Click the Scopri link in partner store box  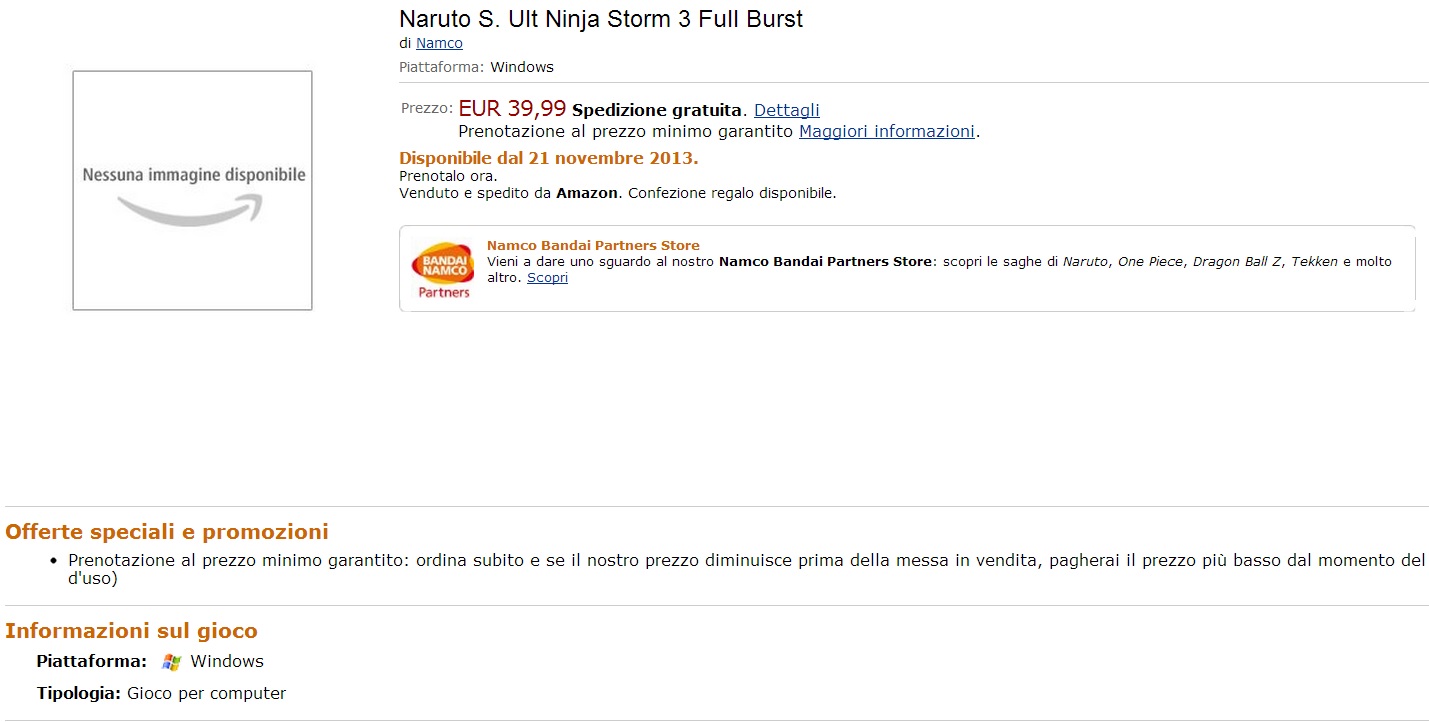pyautogui.click(x=547, y=278)
